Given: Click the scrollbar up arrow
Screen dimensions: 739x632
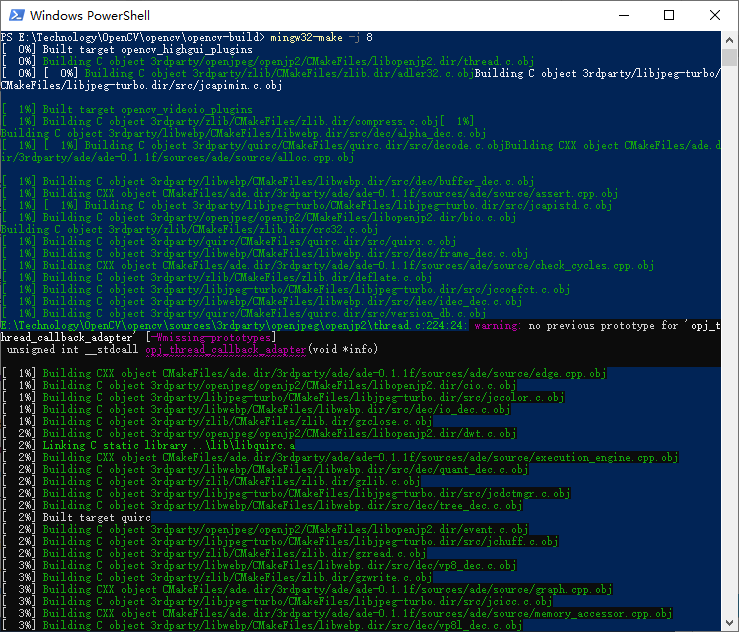Looking at the screenshot, I should pos(730,40).
